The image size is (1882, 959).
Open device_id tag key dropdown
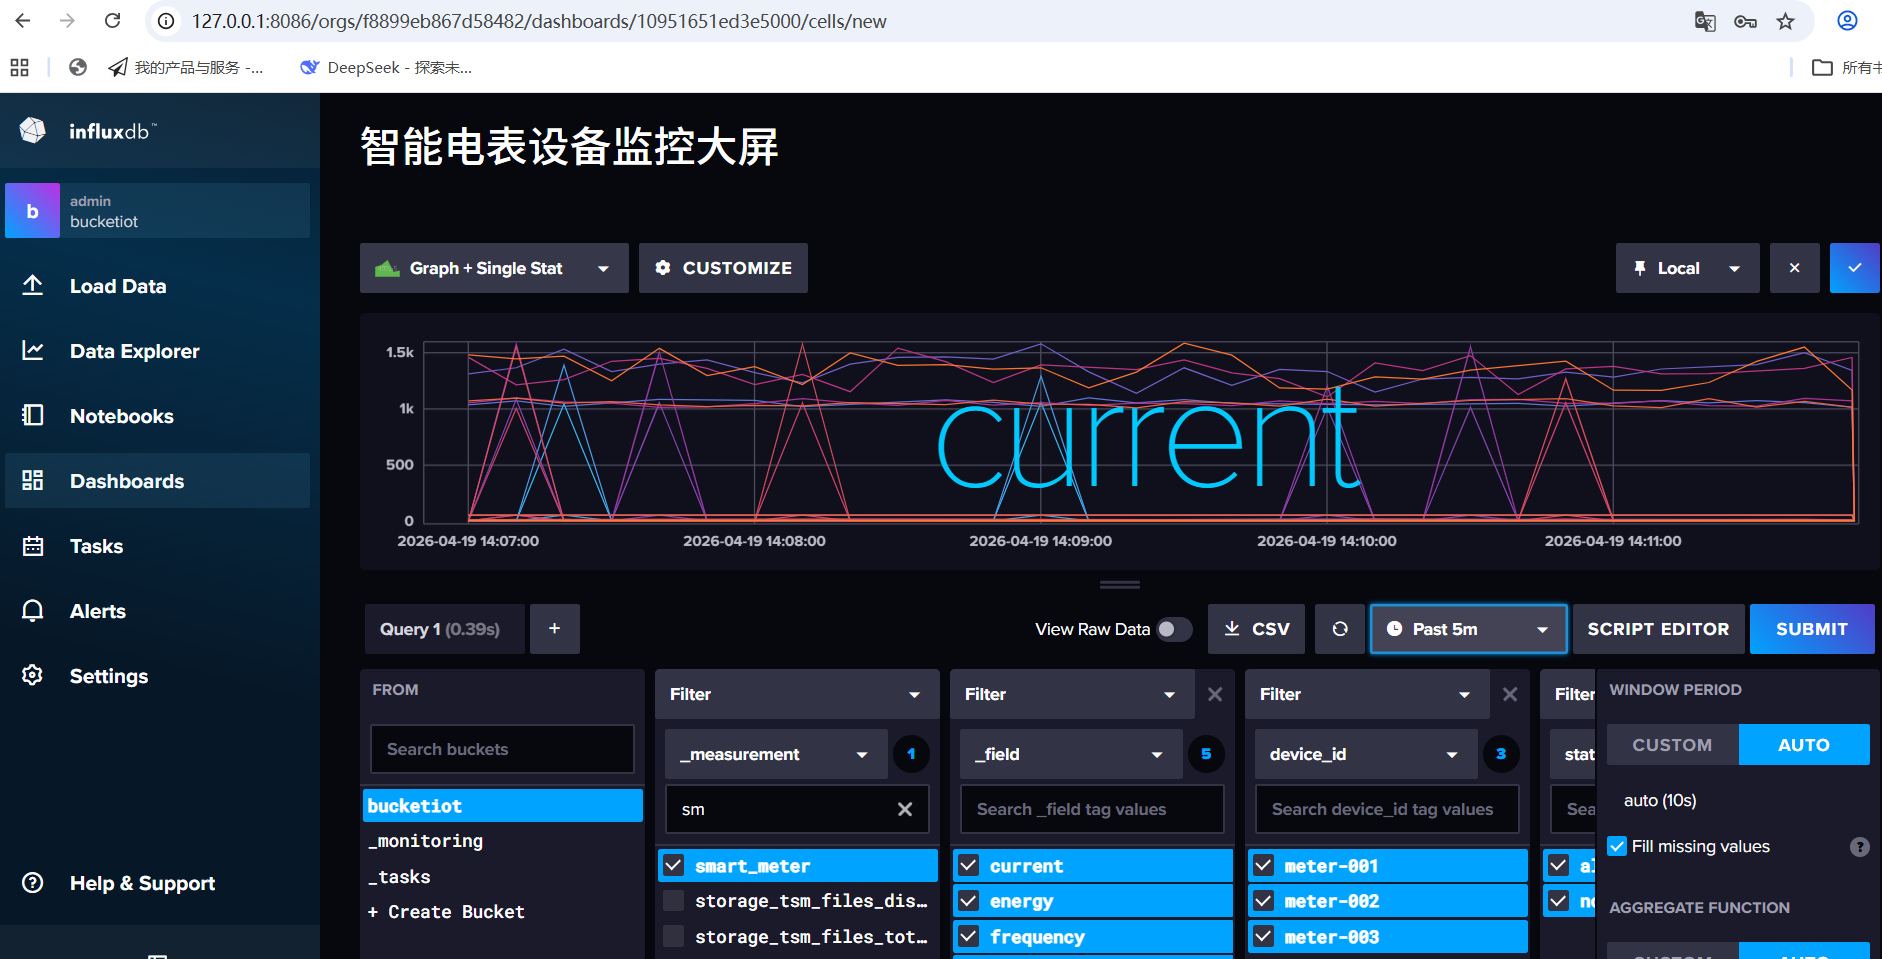coord(1366,754)
